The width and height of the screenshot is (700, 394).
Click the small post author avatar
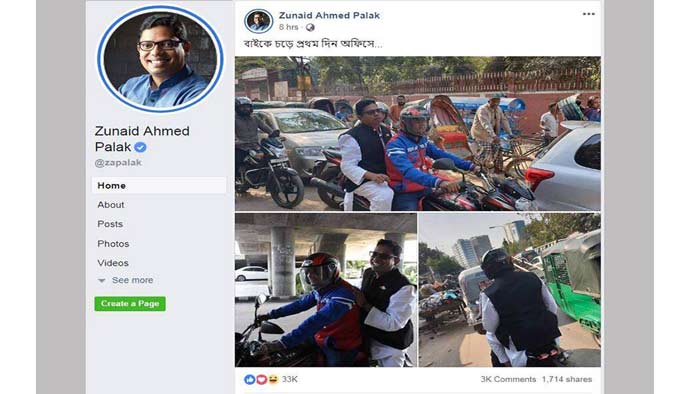pyautogui.click(x=258, y=21)
